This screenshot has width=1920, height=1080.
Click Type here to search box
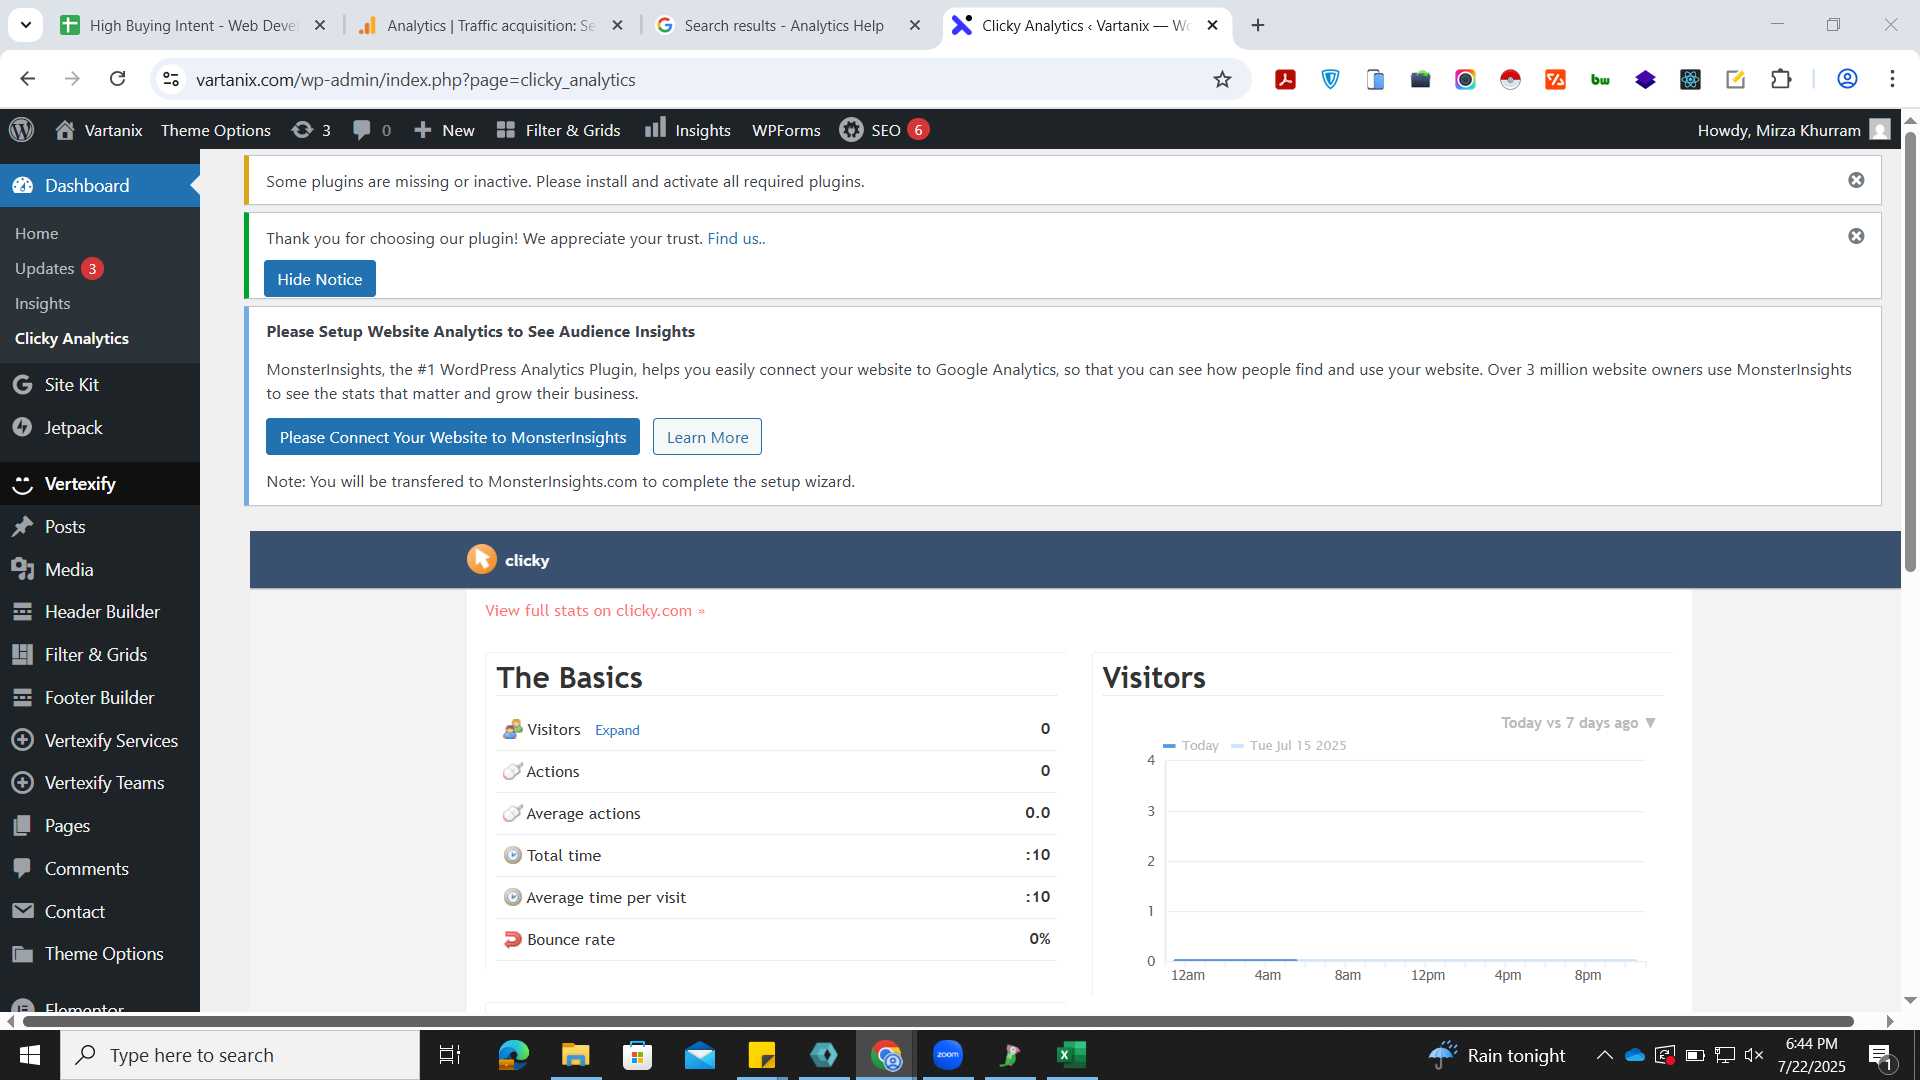pyautogui.click(x=240, y=1055)
